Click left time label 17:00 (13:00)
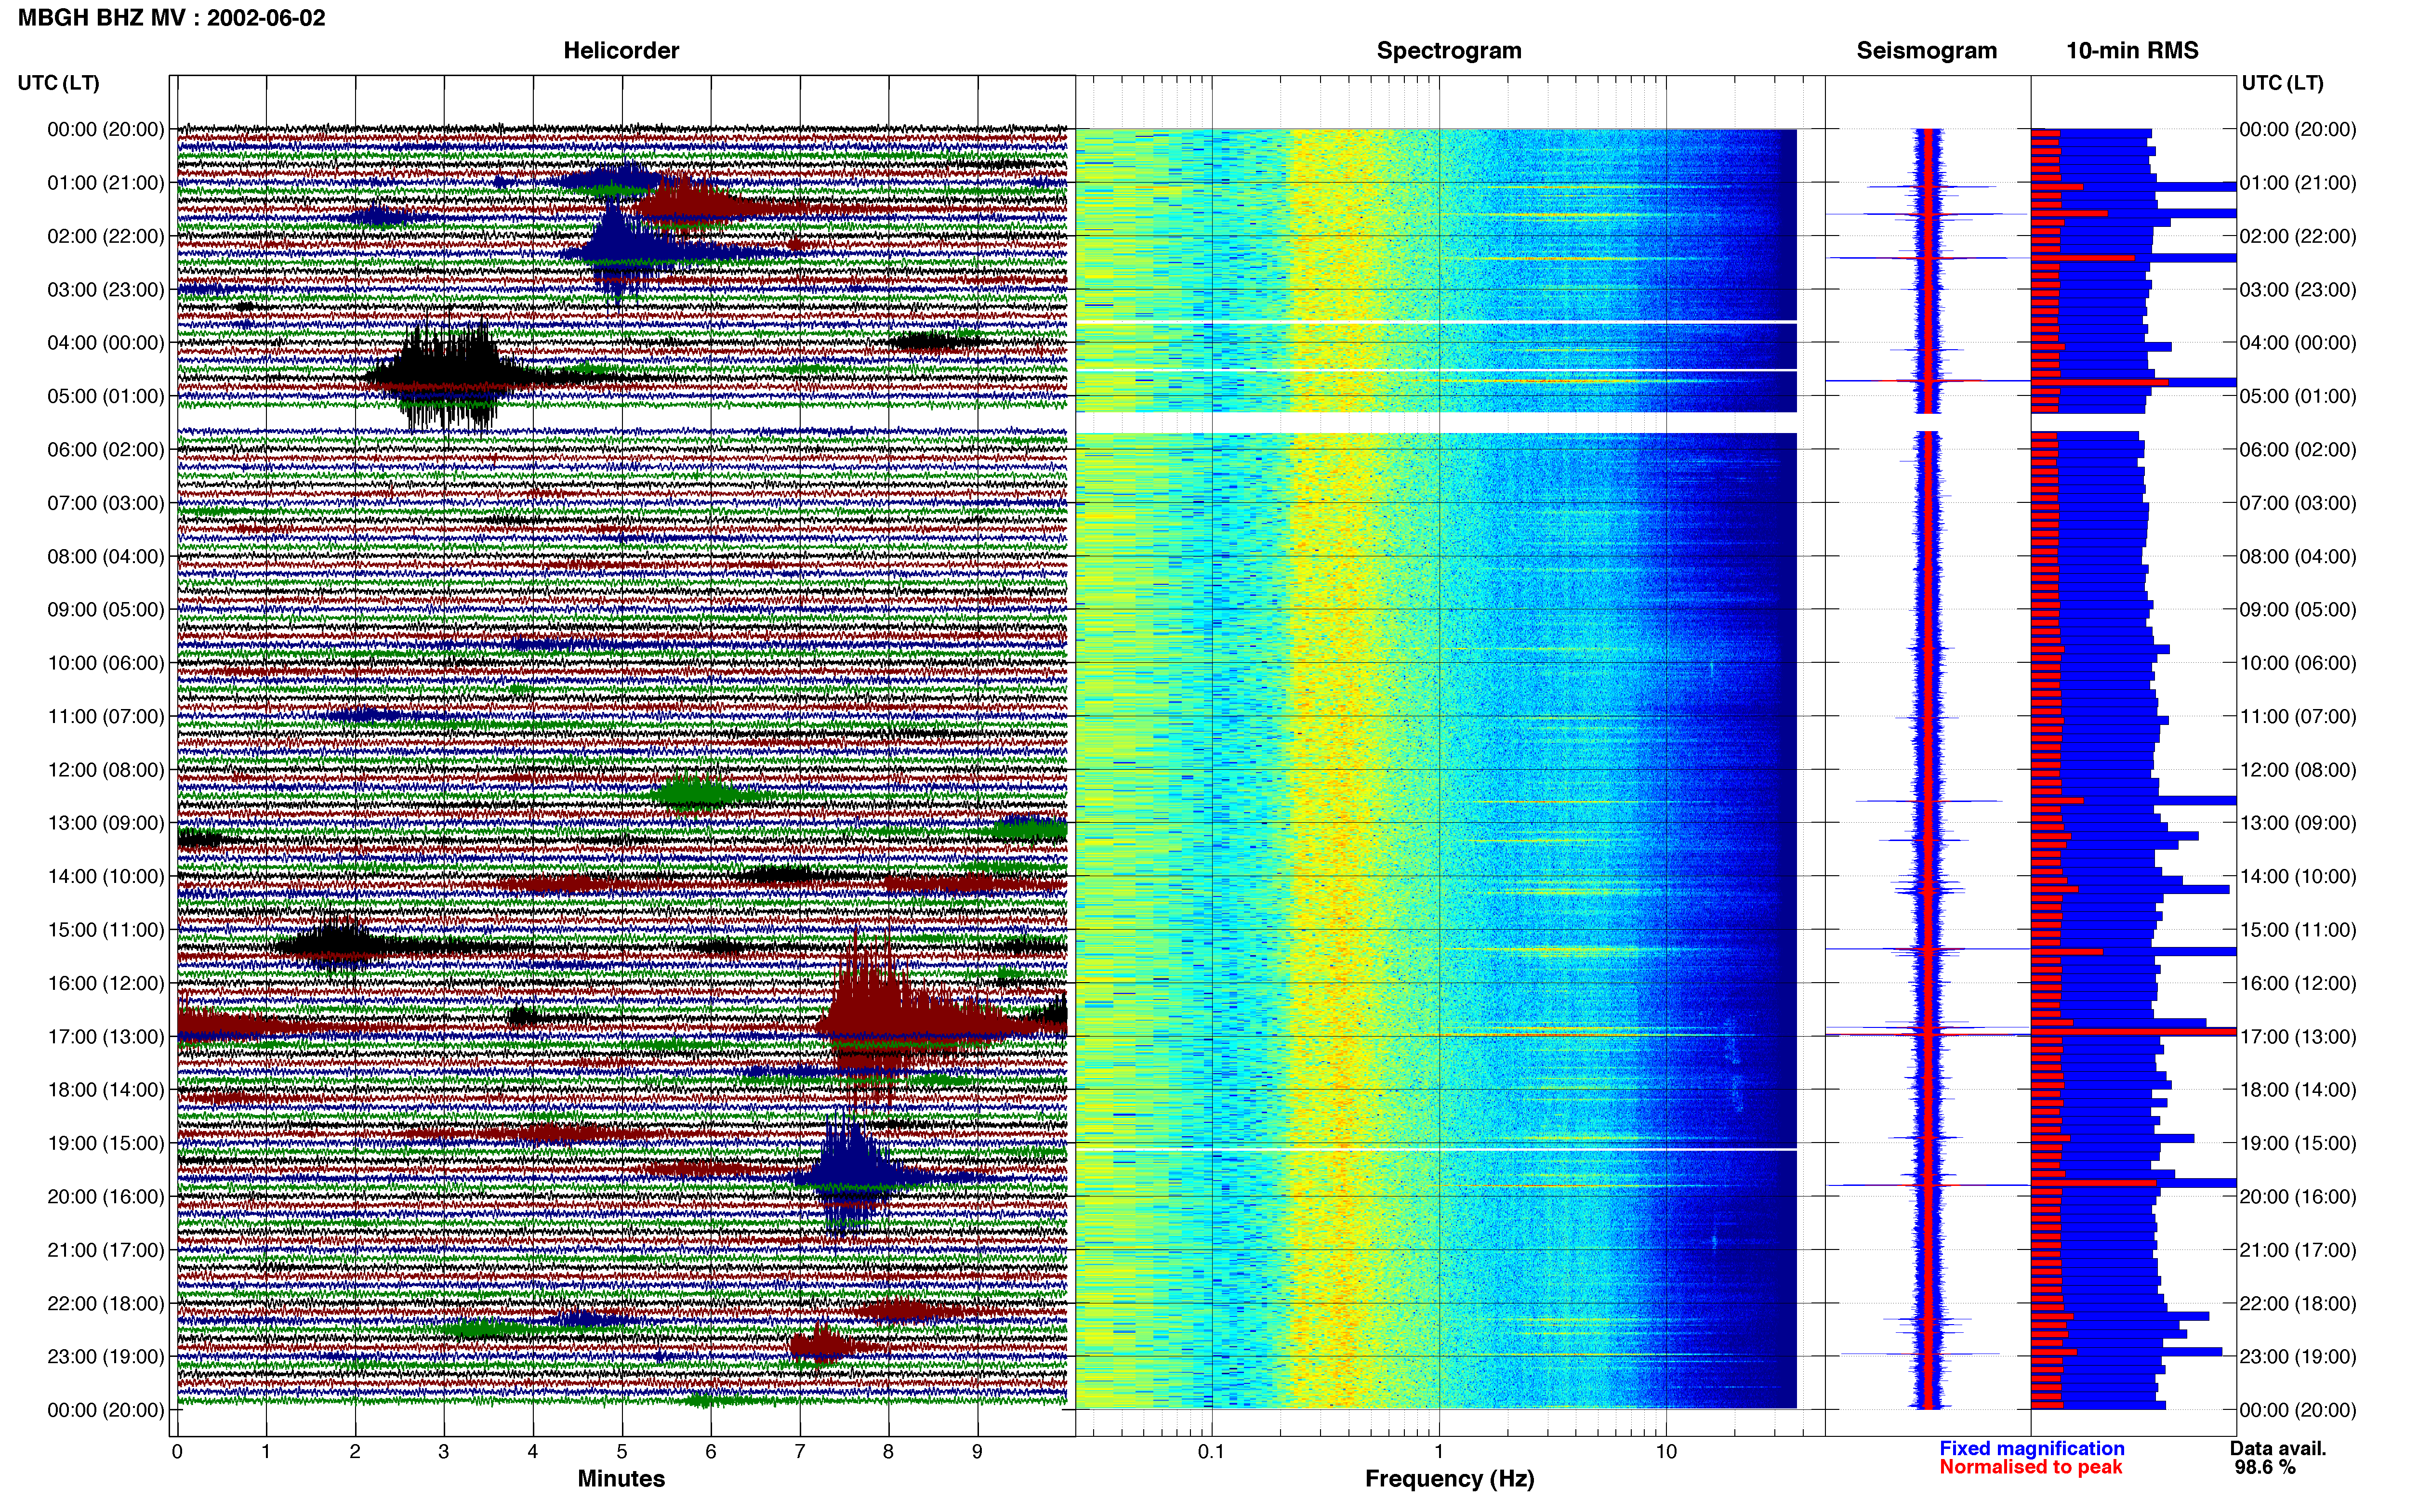Image resolution: width=2418 pixels, height=1512 pixels. pos(106,1036)
